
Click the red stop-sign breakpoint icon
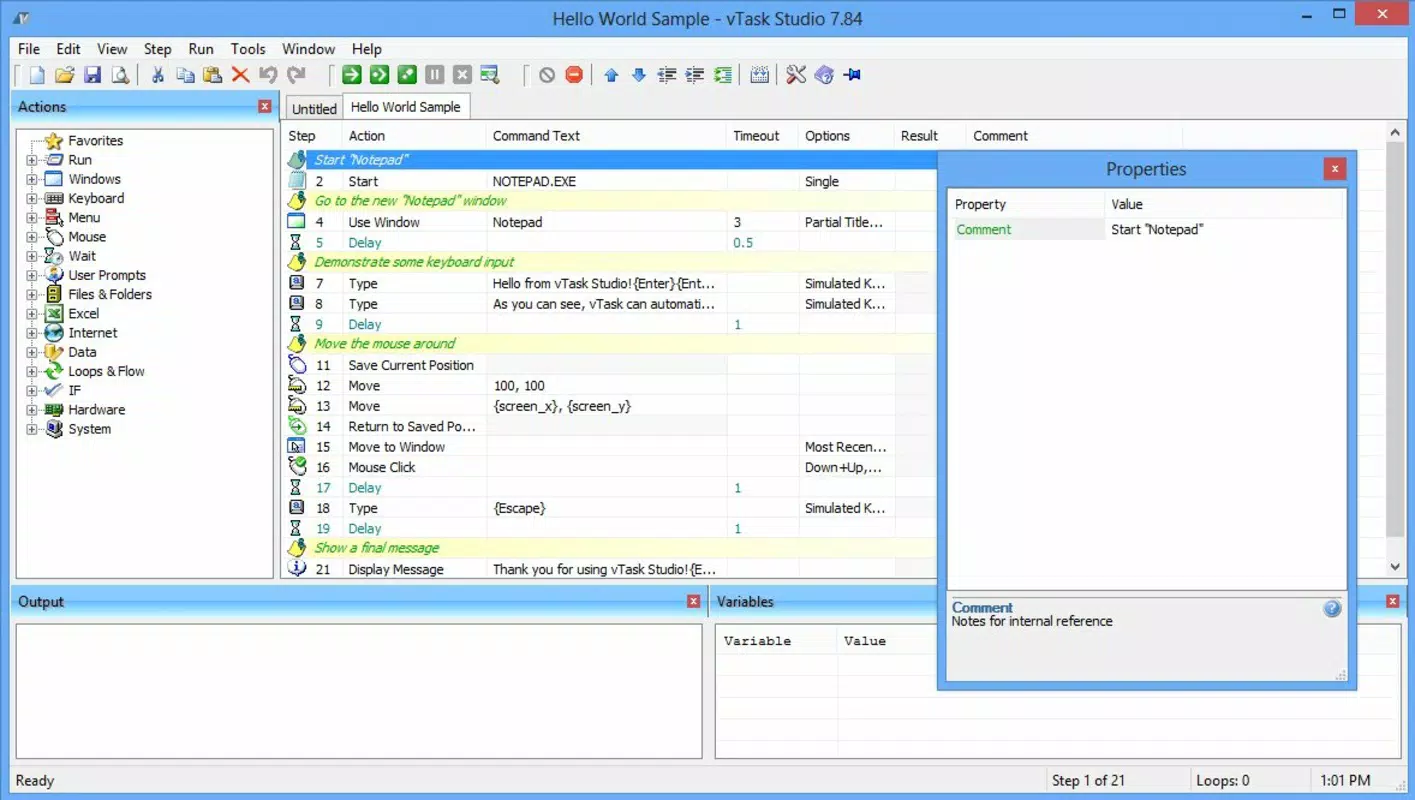point(574,75)
